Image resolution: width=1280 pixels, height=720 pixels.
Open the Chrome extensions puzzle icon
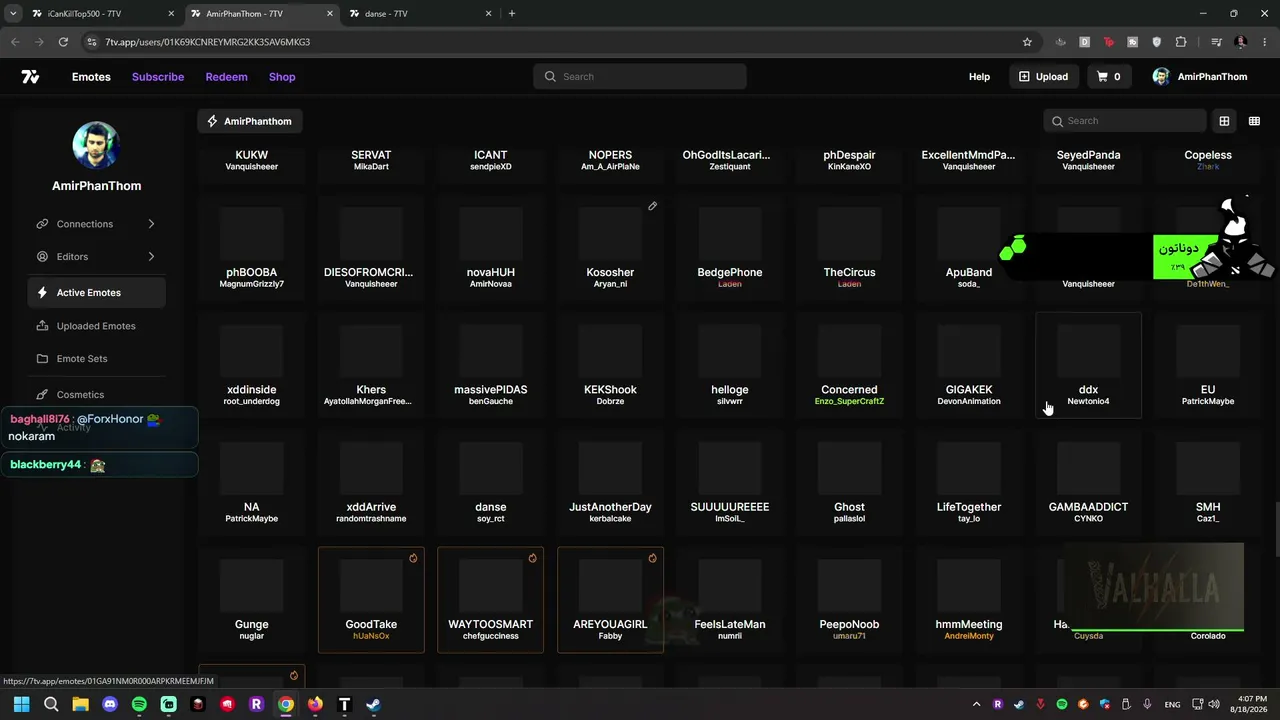1181,42
